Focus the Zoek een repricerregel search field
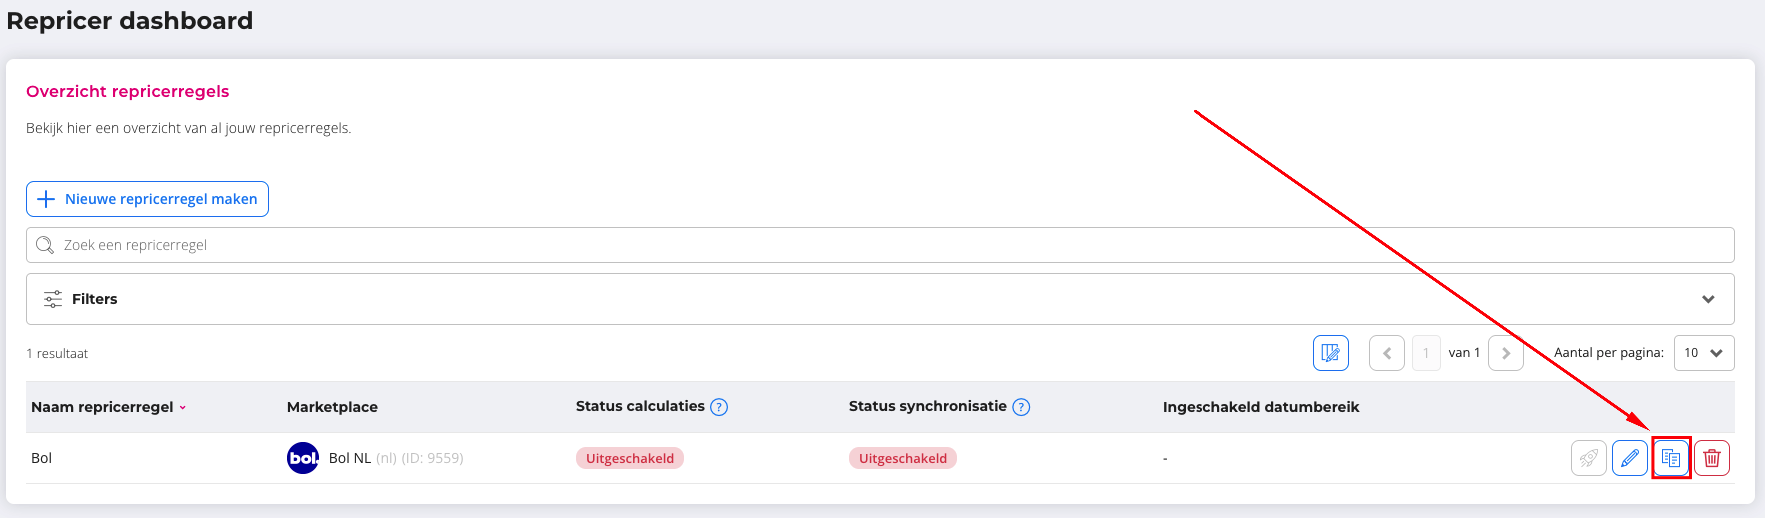 point(880,245)
